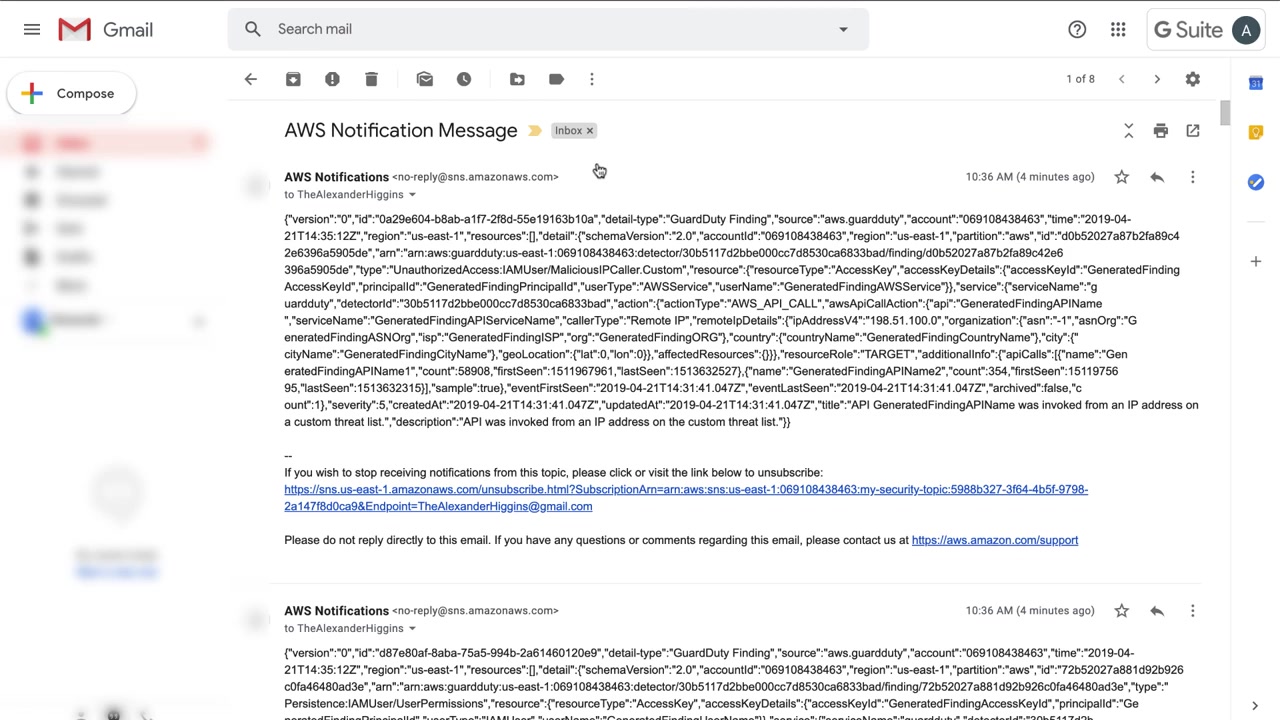Open the Move to folder icon

click(x=517, y=79)
